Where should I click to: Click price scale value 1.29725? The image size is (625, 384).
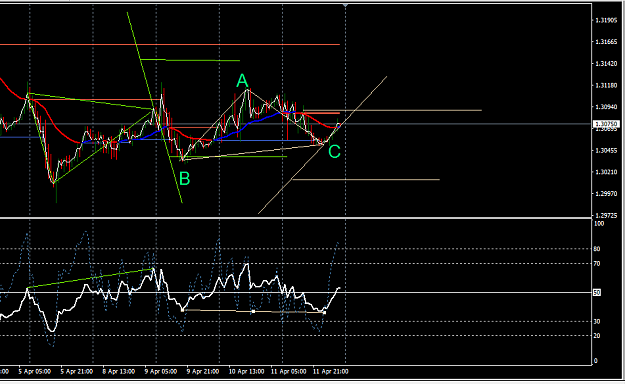click(606, 215)
